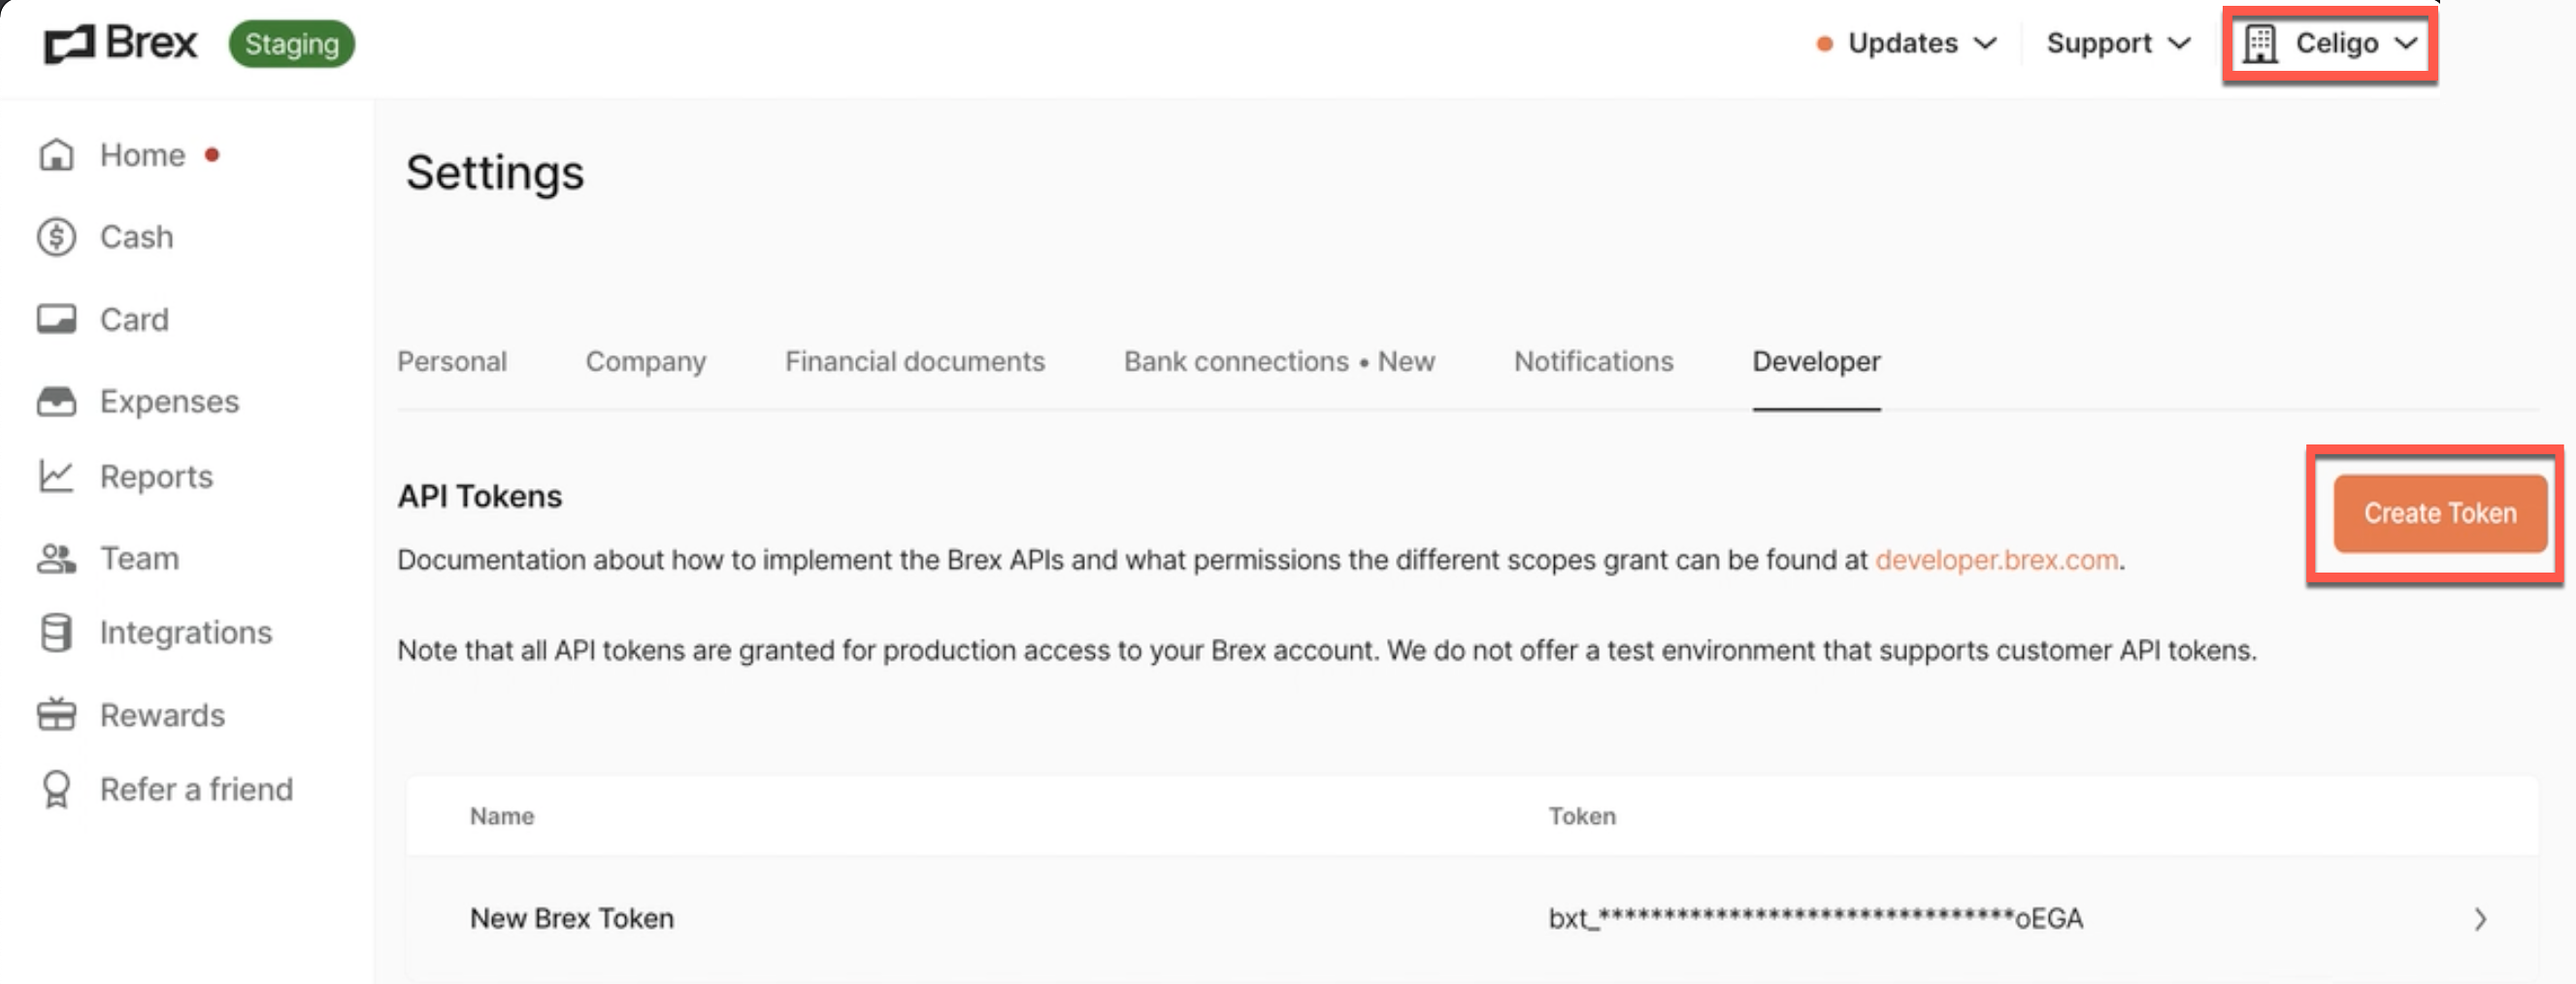Click the Brex logo
Screen dimensions: 2576x984
pos(120,43)
